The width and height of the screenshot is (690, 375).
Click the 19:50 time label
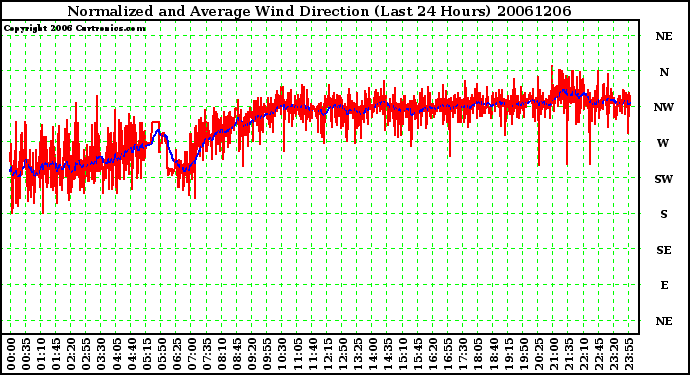[x=523, y=354]
